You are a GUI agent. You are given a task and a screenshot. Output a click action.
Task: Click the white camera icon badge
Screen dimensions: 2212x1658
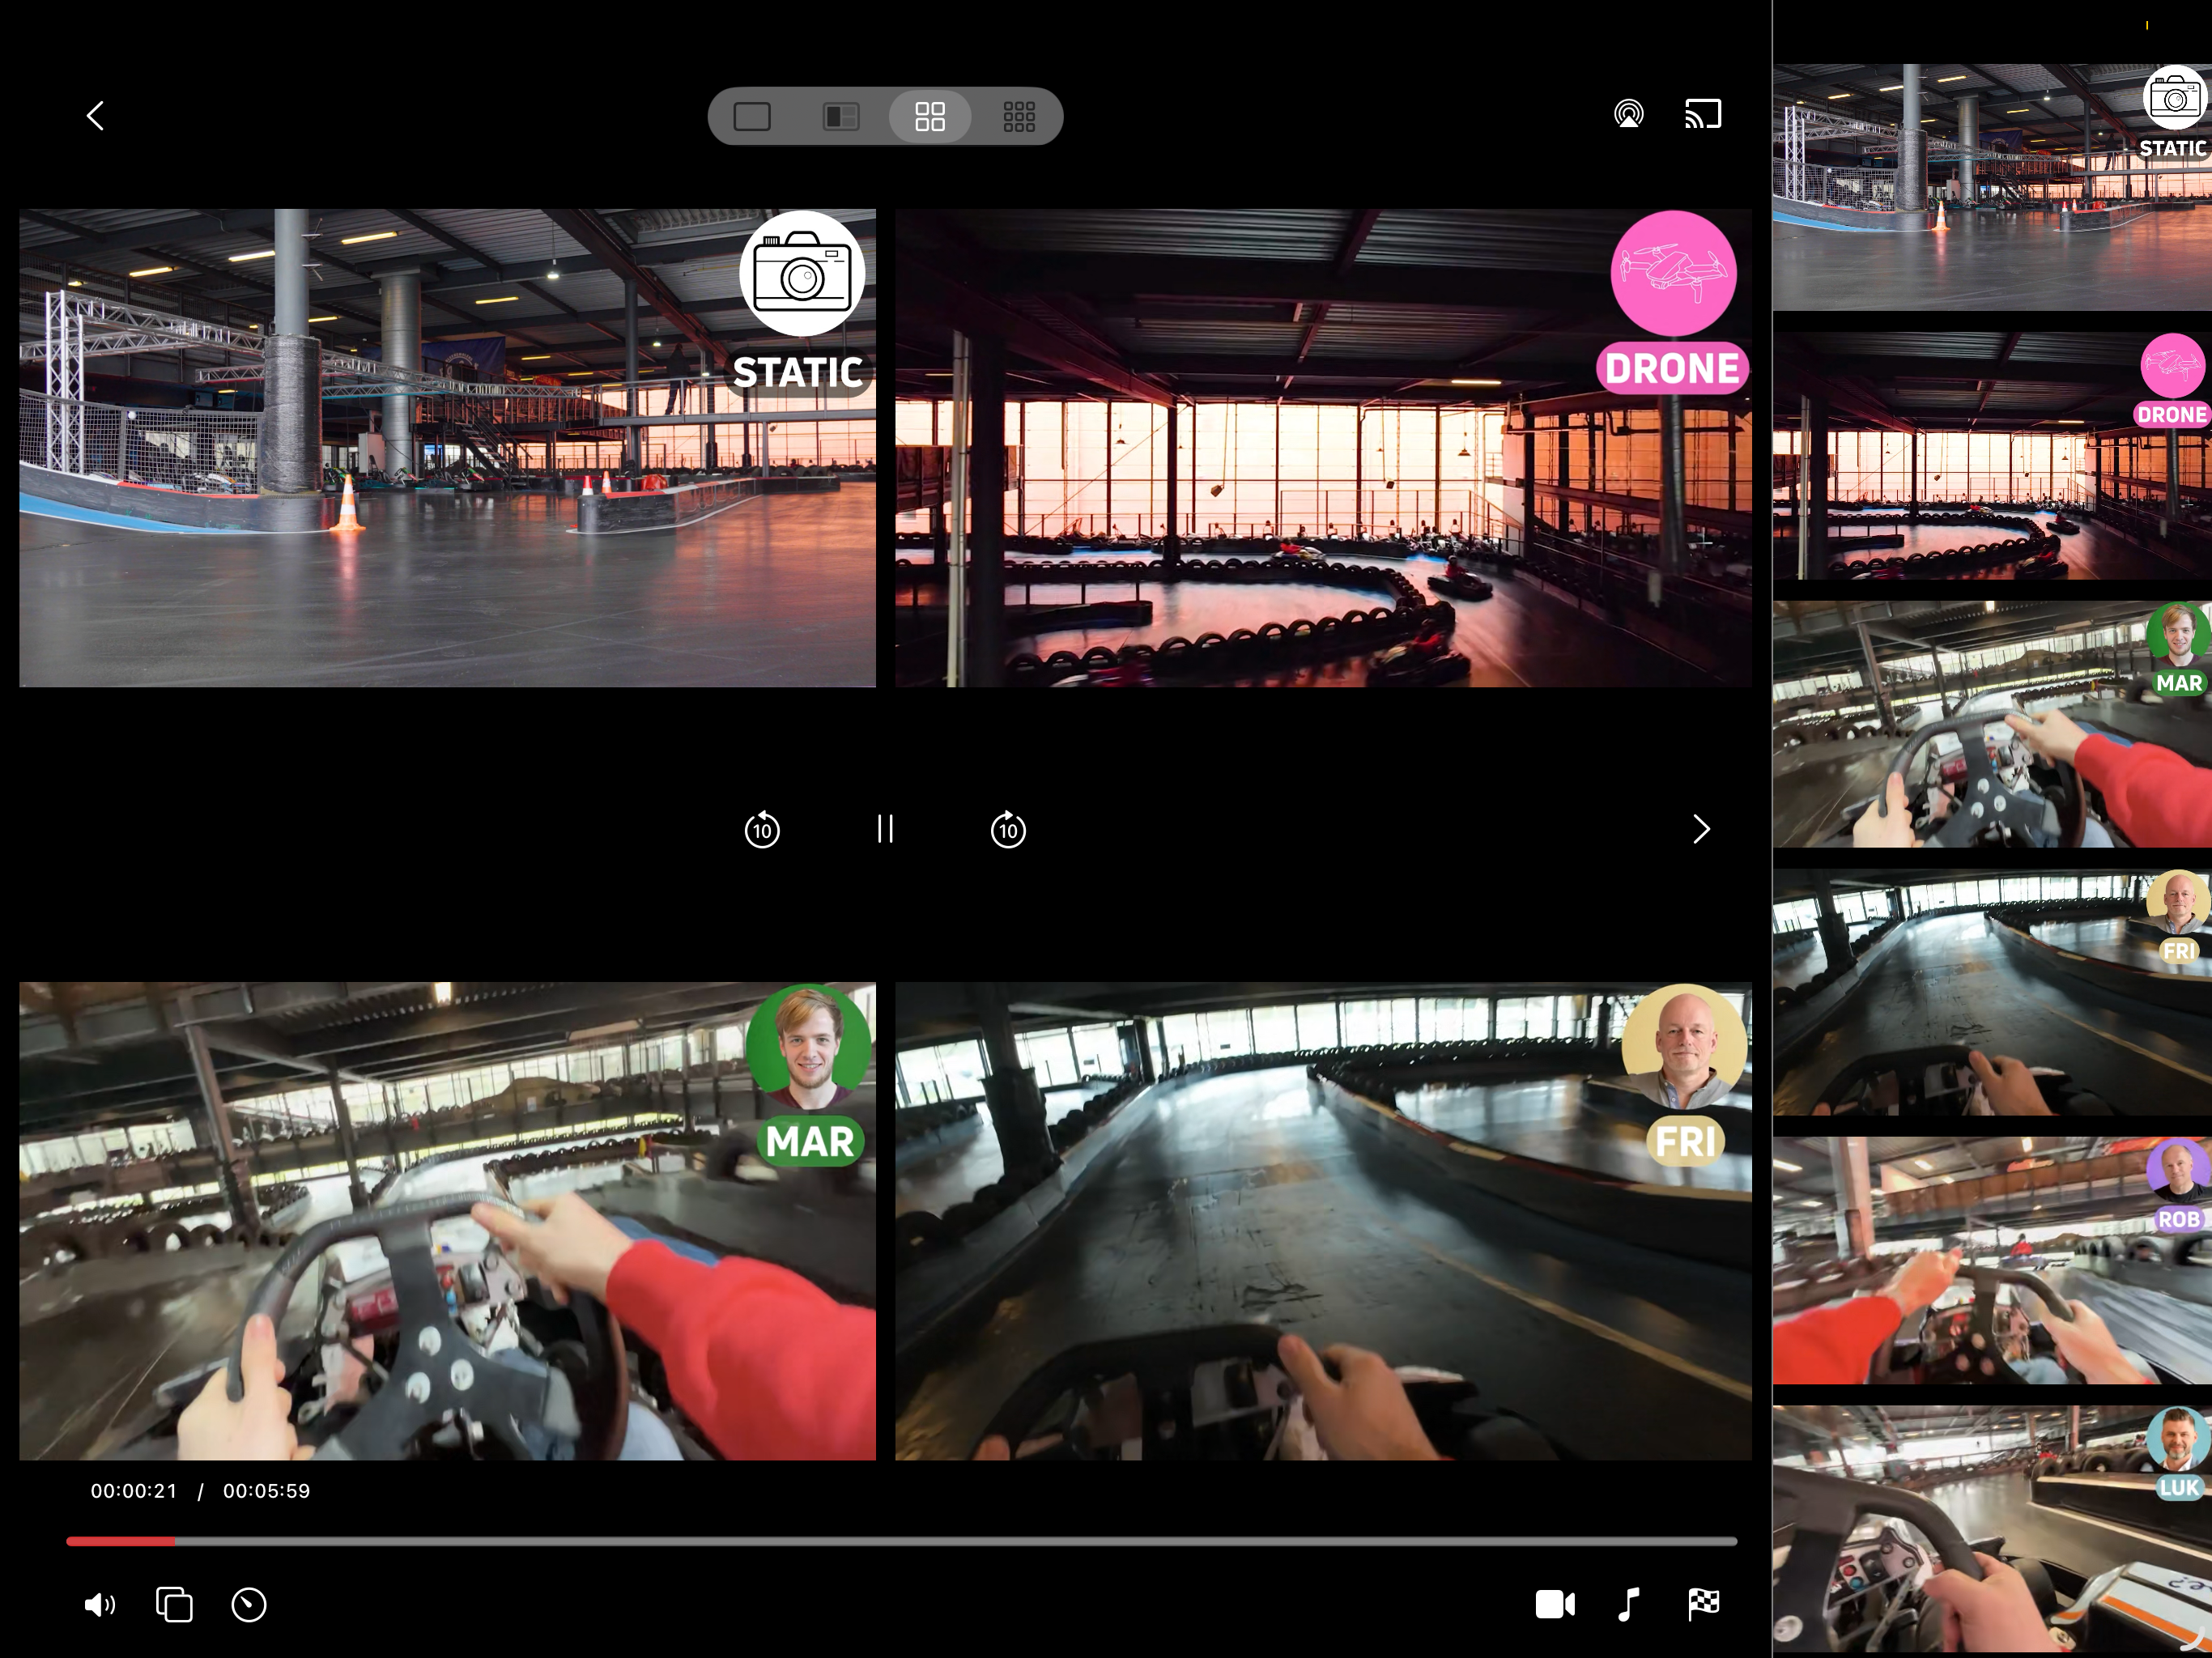[802, 273]
